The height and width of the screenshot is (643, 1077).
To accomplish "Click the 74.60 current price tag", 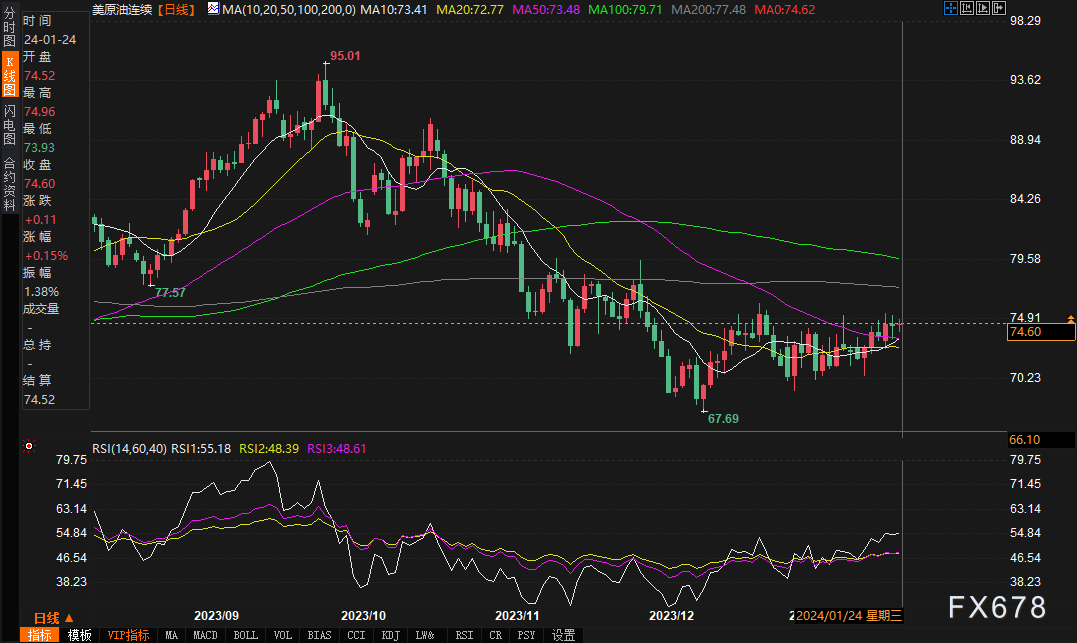I will click(1041, 332).
